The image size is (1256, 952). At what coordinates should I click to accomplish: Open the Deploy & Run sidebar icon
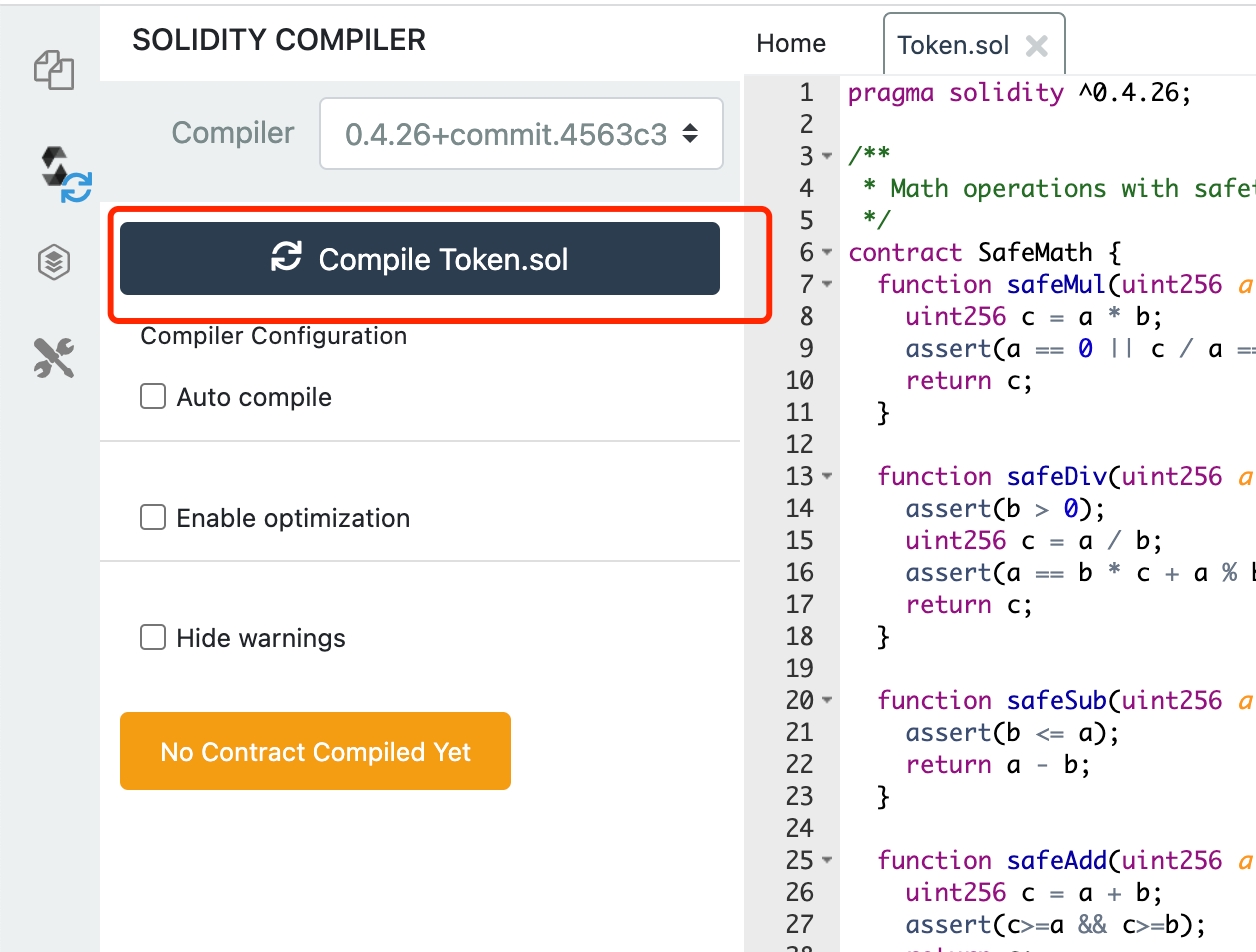tap(54, 262)
